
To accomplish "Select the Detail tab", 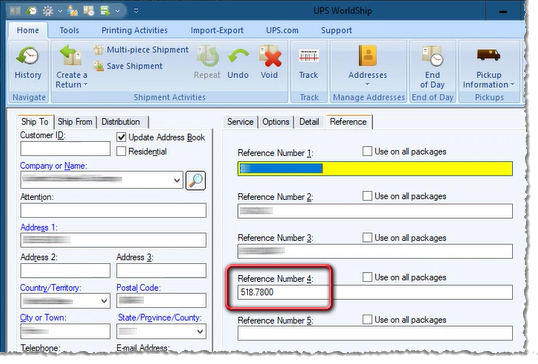I will (x=309, y=121).
